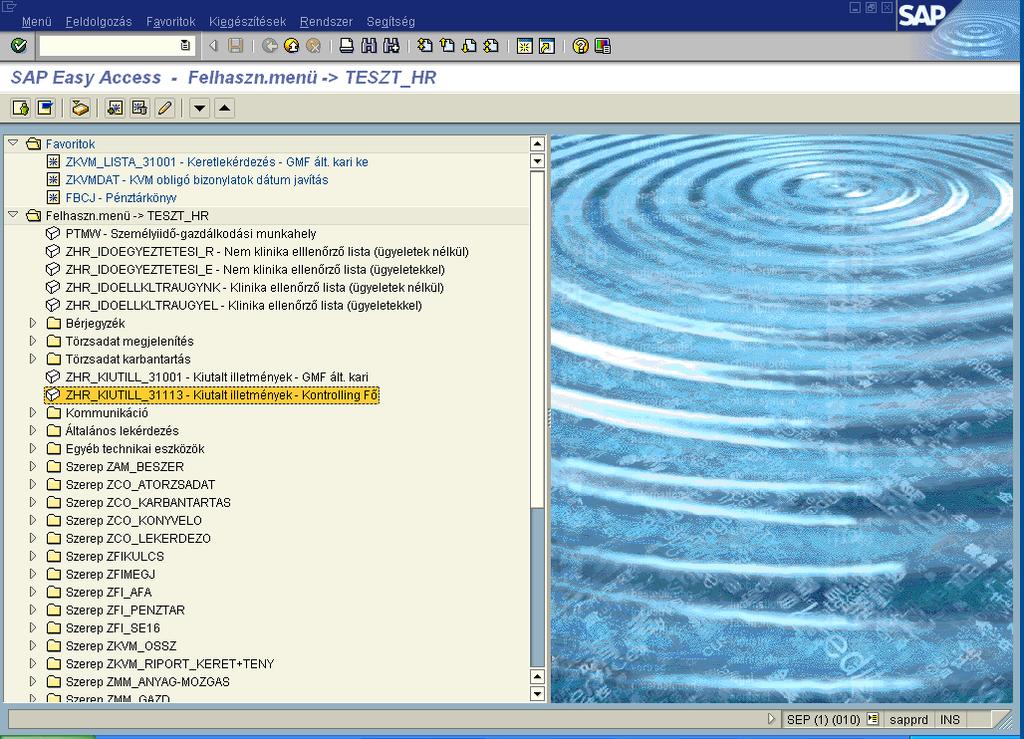
Task: Click the First Page icon
Action: point(425,46)
